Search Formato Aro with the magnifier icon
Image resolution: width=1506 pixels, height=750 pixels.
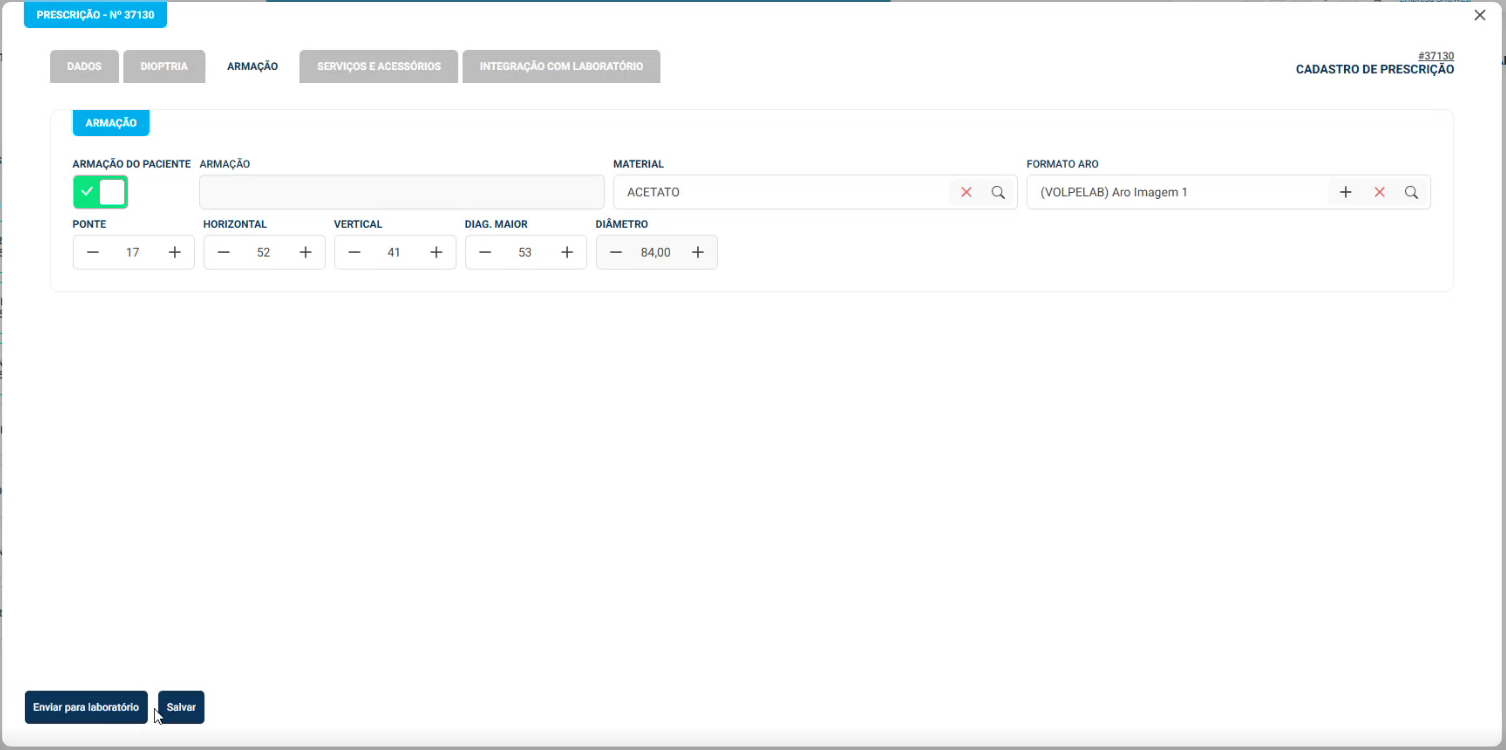1412,192
